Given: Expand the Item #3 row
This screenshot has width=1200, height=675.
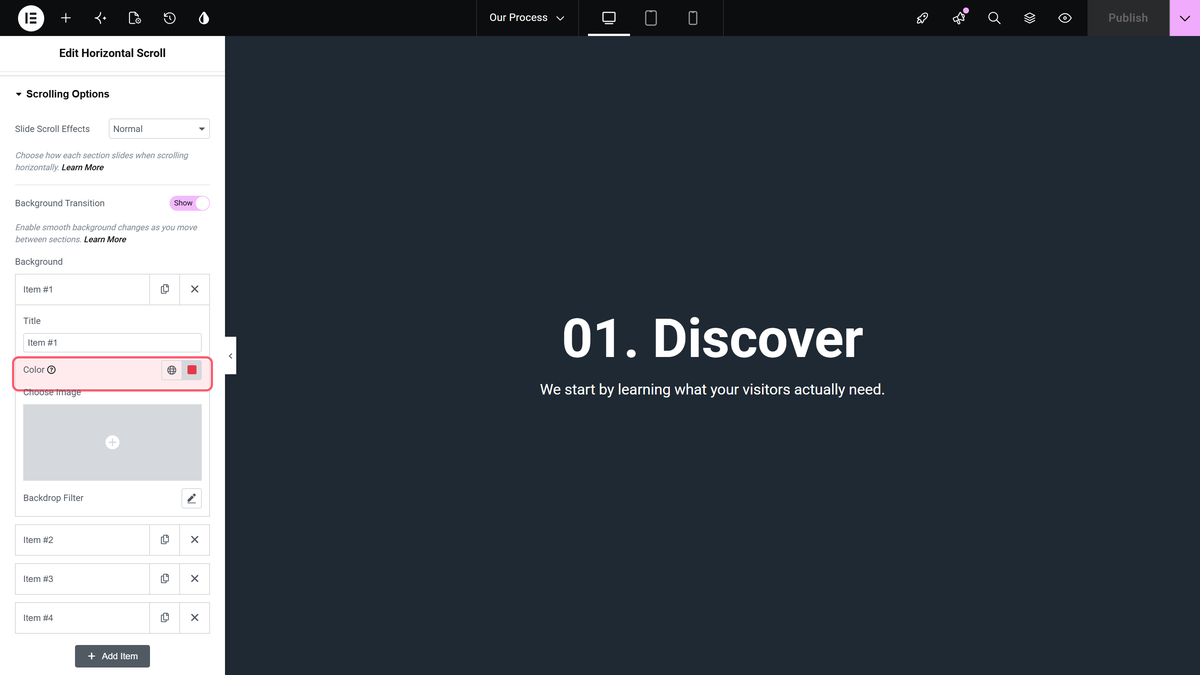Looking at the screenshot, I should coord(82,579).
